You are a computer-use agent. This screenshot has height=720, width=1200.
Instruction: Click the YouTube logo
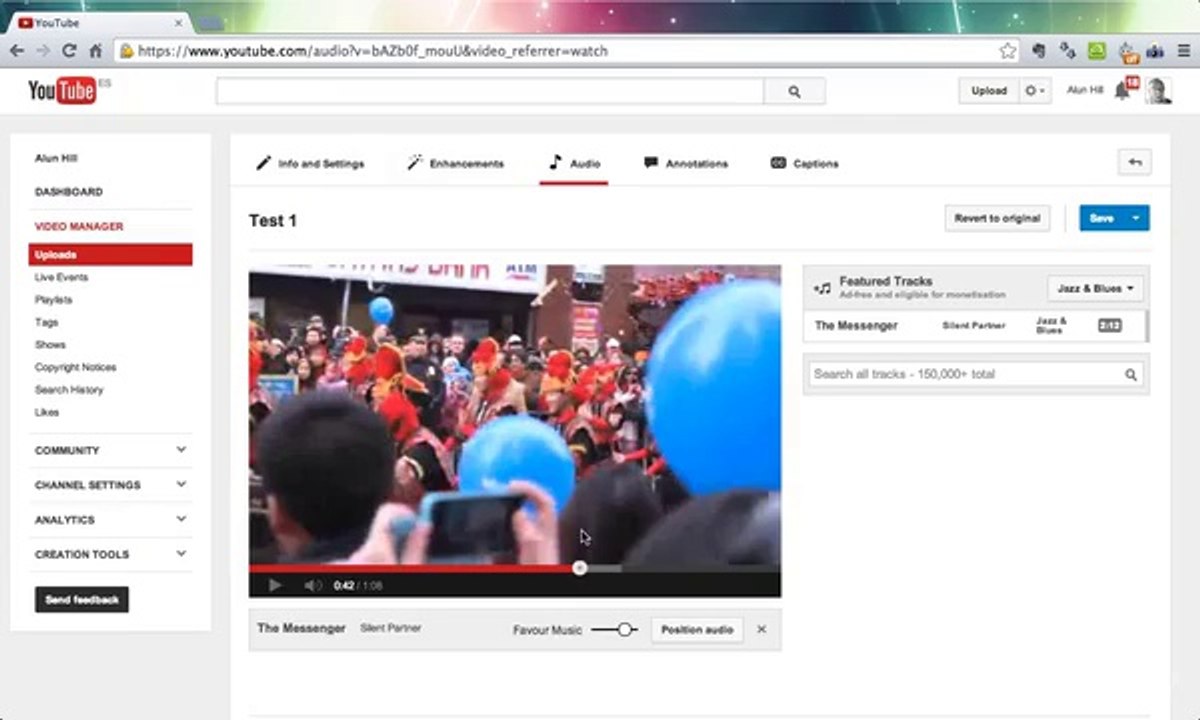[62, 91]
